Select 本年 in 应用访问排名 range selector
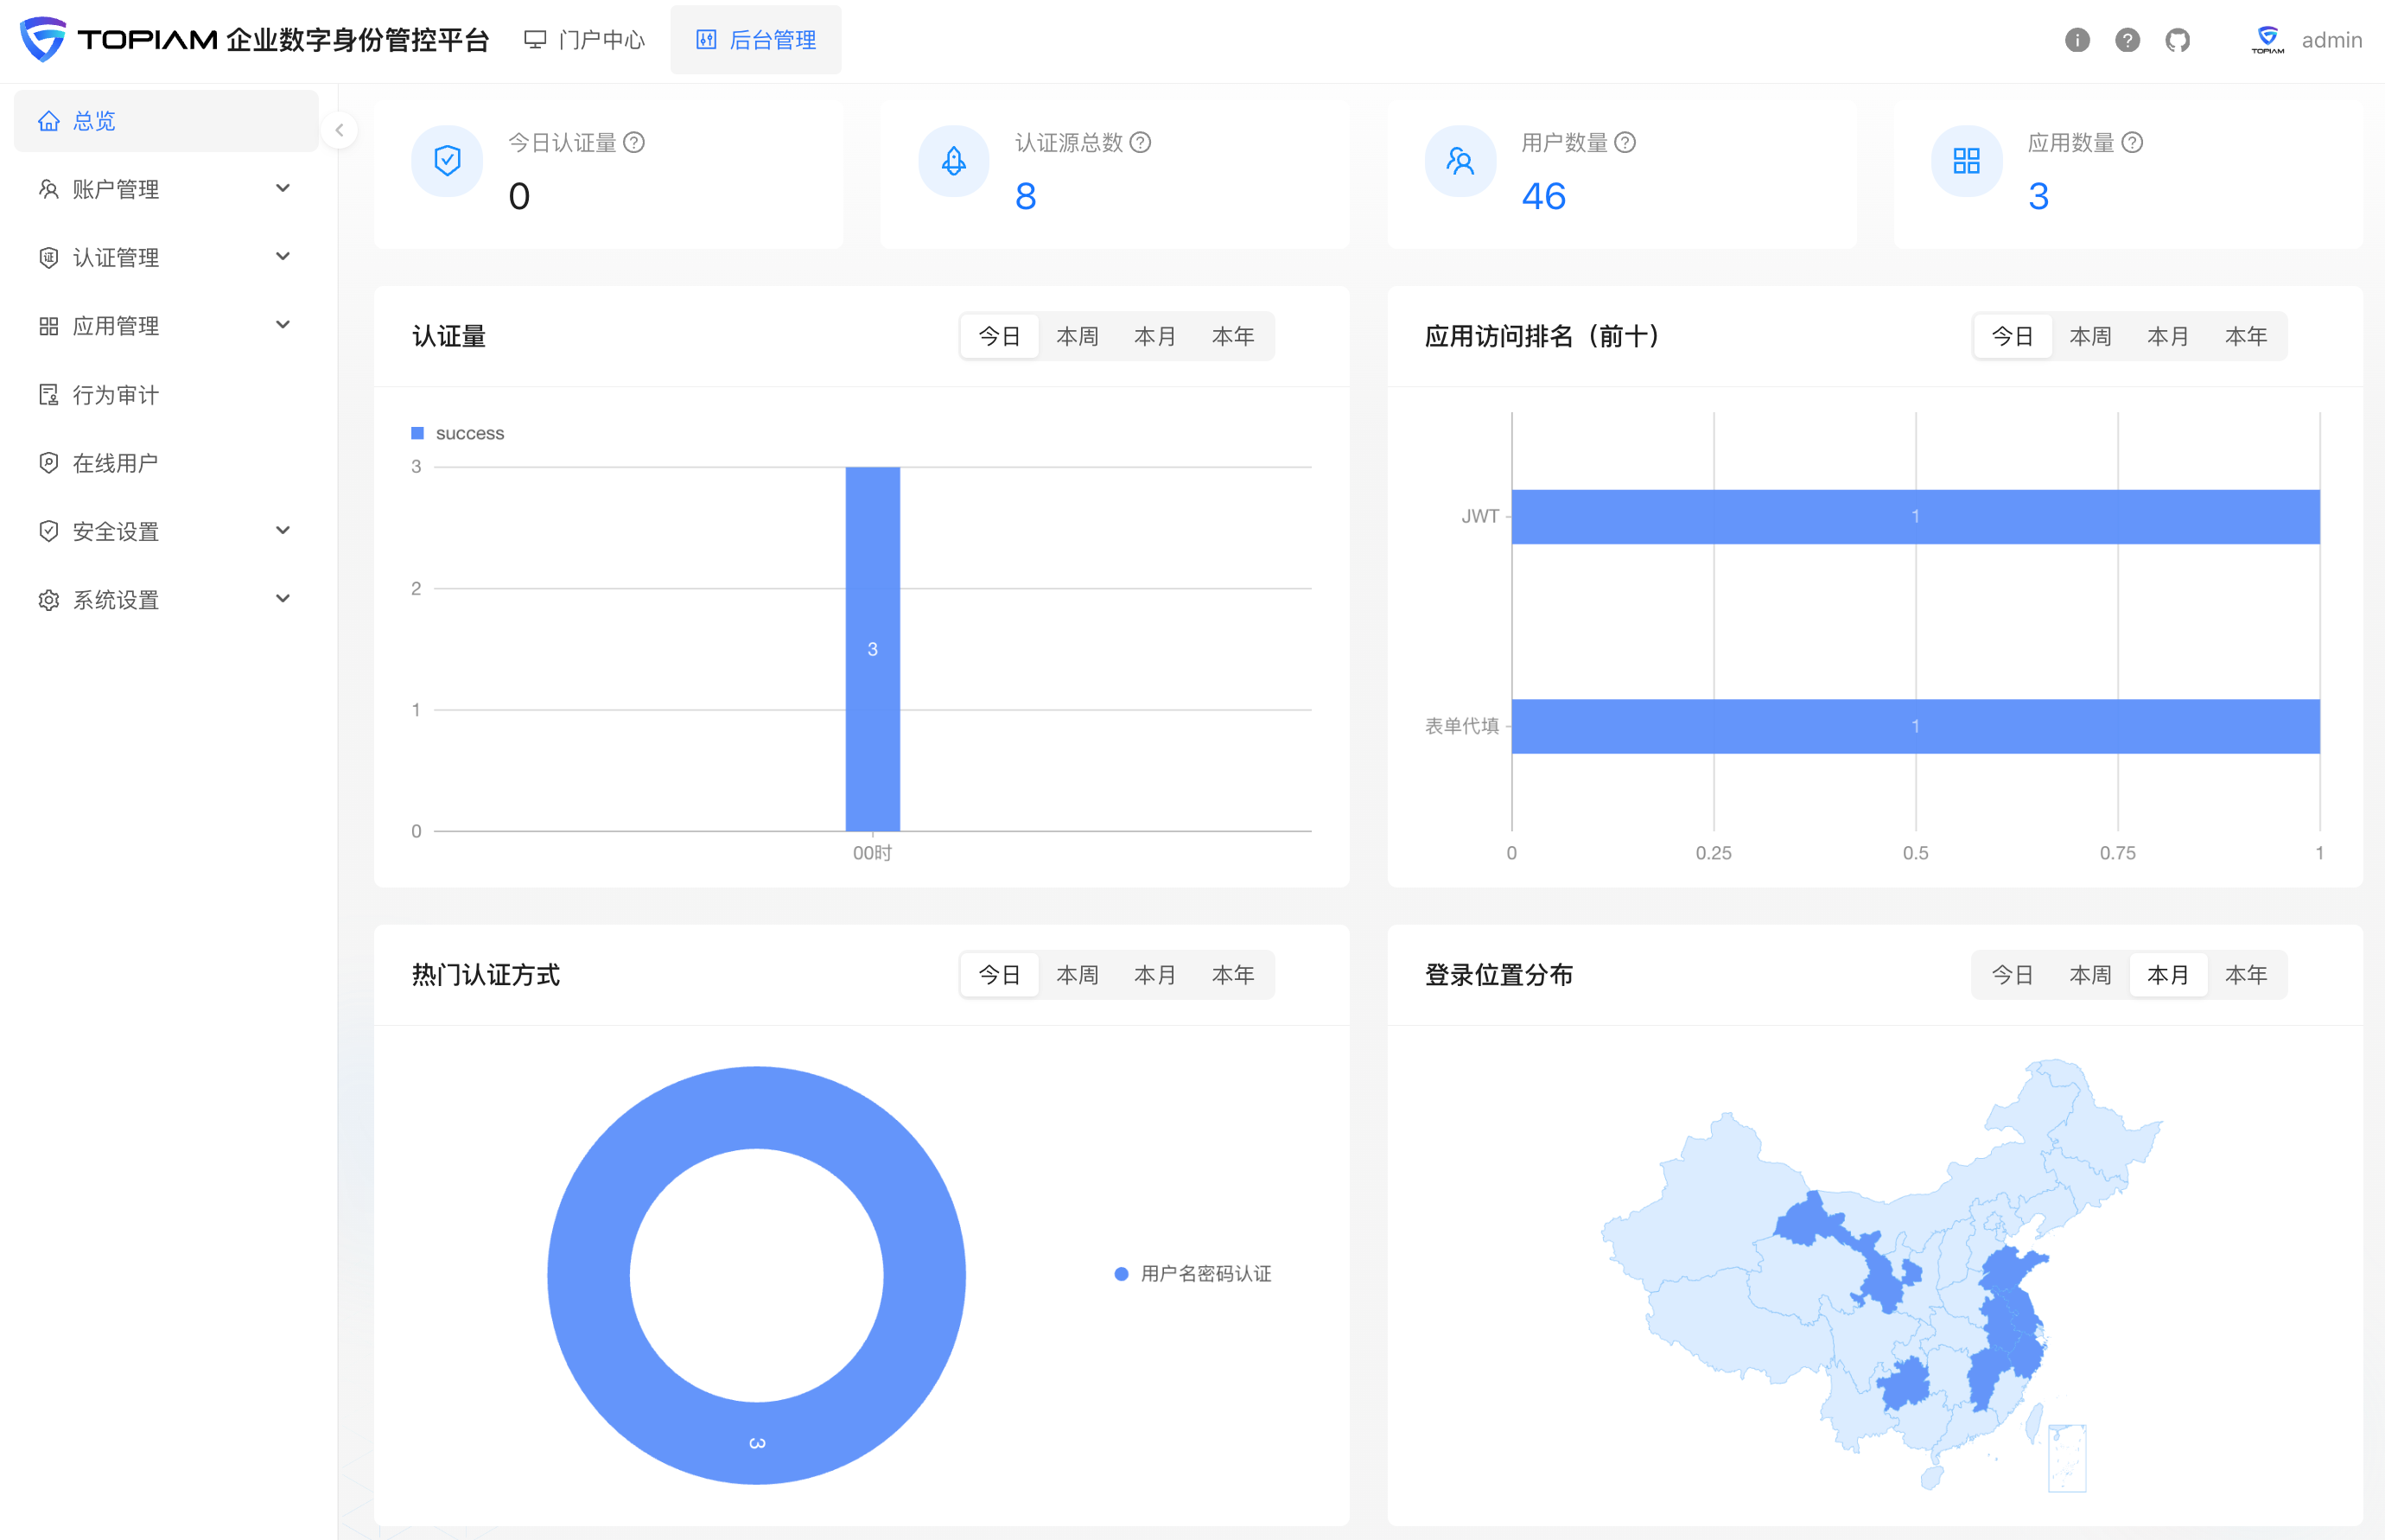The width and height of the screenshot is (2385, 1540). pyautogui.click(x=2245, y=336)
